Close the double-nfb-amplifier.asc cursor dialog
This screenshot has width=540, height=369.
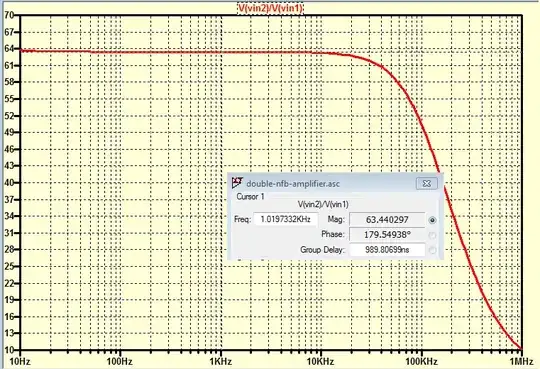pyautogui.click(x=427, y=183)
